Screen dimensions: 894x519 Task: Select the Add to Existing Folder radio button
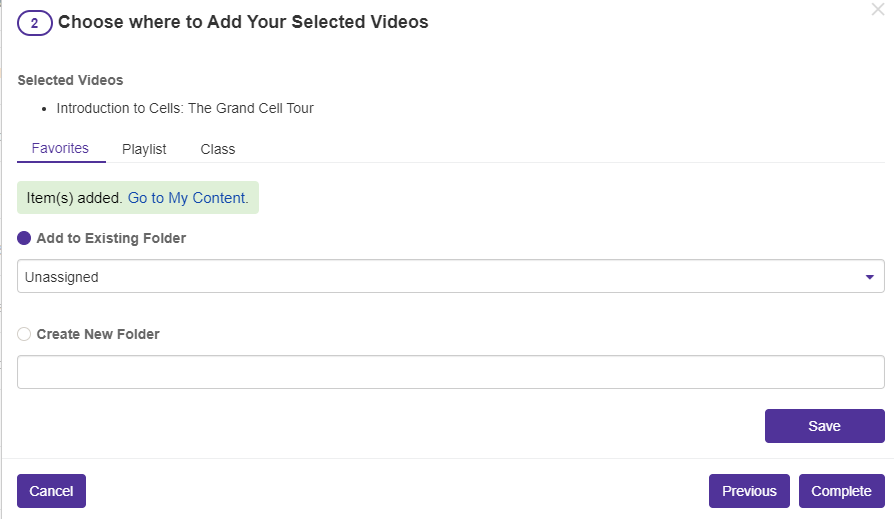pyautogui.click(x=24, y=238)
